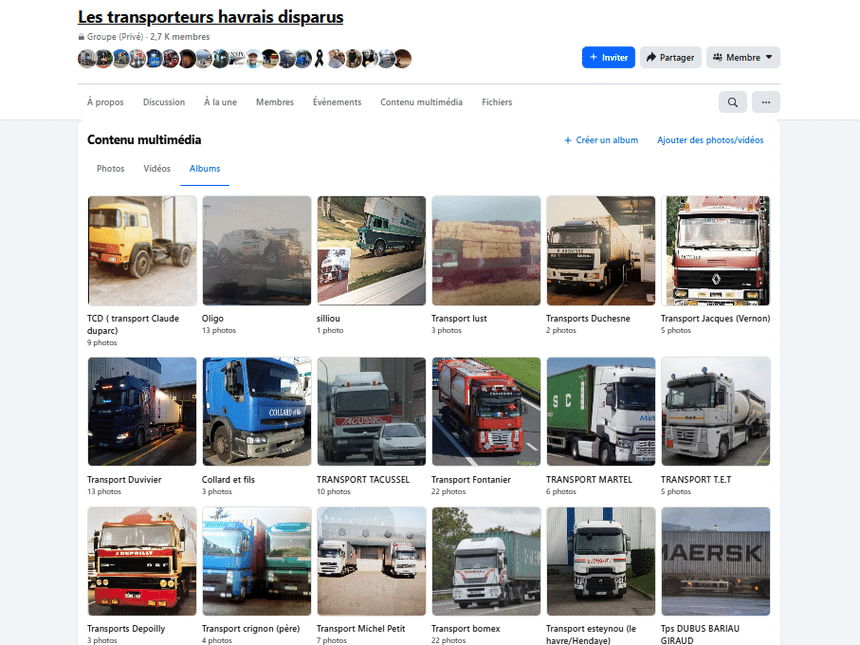Open the Membre dropdown chevron
Image resolution: width=860 pixels, height=645 pixels.
[768, 58]
